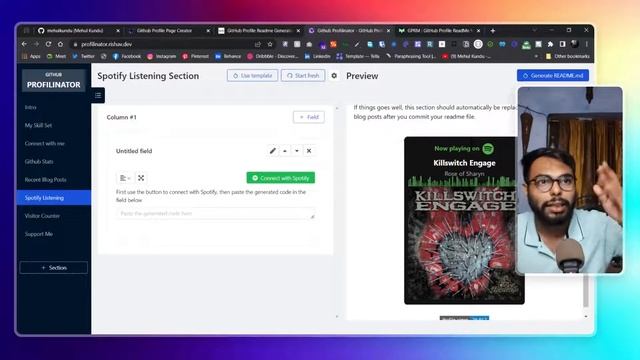
Task: Click the GitHub Profilinator logo
Action: tap(53, 80)
